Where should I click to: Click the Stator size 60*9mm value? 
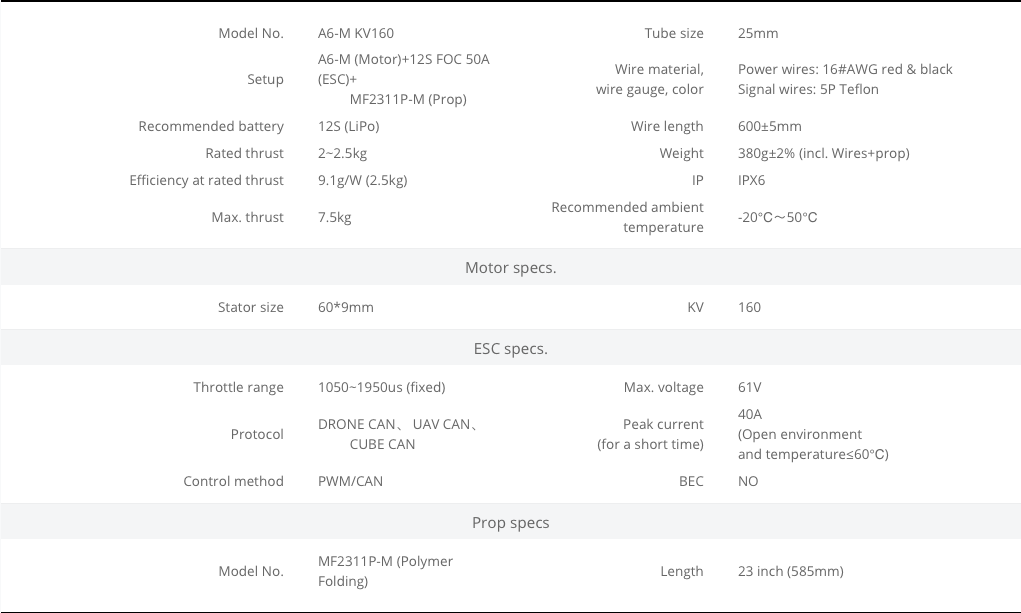pos(346,307)
